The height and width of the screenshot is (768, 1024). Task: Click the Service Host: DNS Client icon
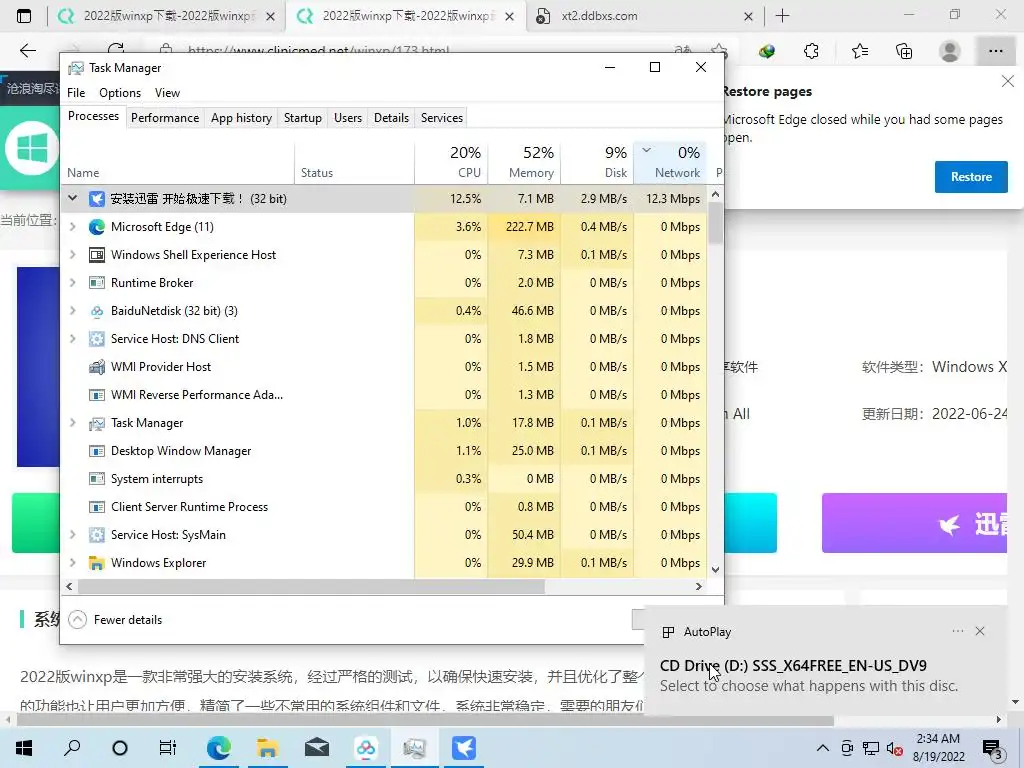coord(97,339)
